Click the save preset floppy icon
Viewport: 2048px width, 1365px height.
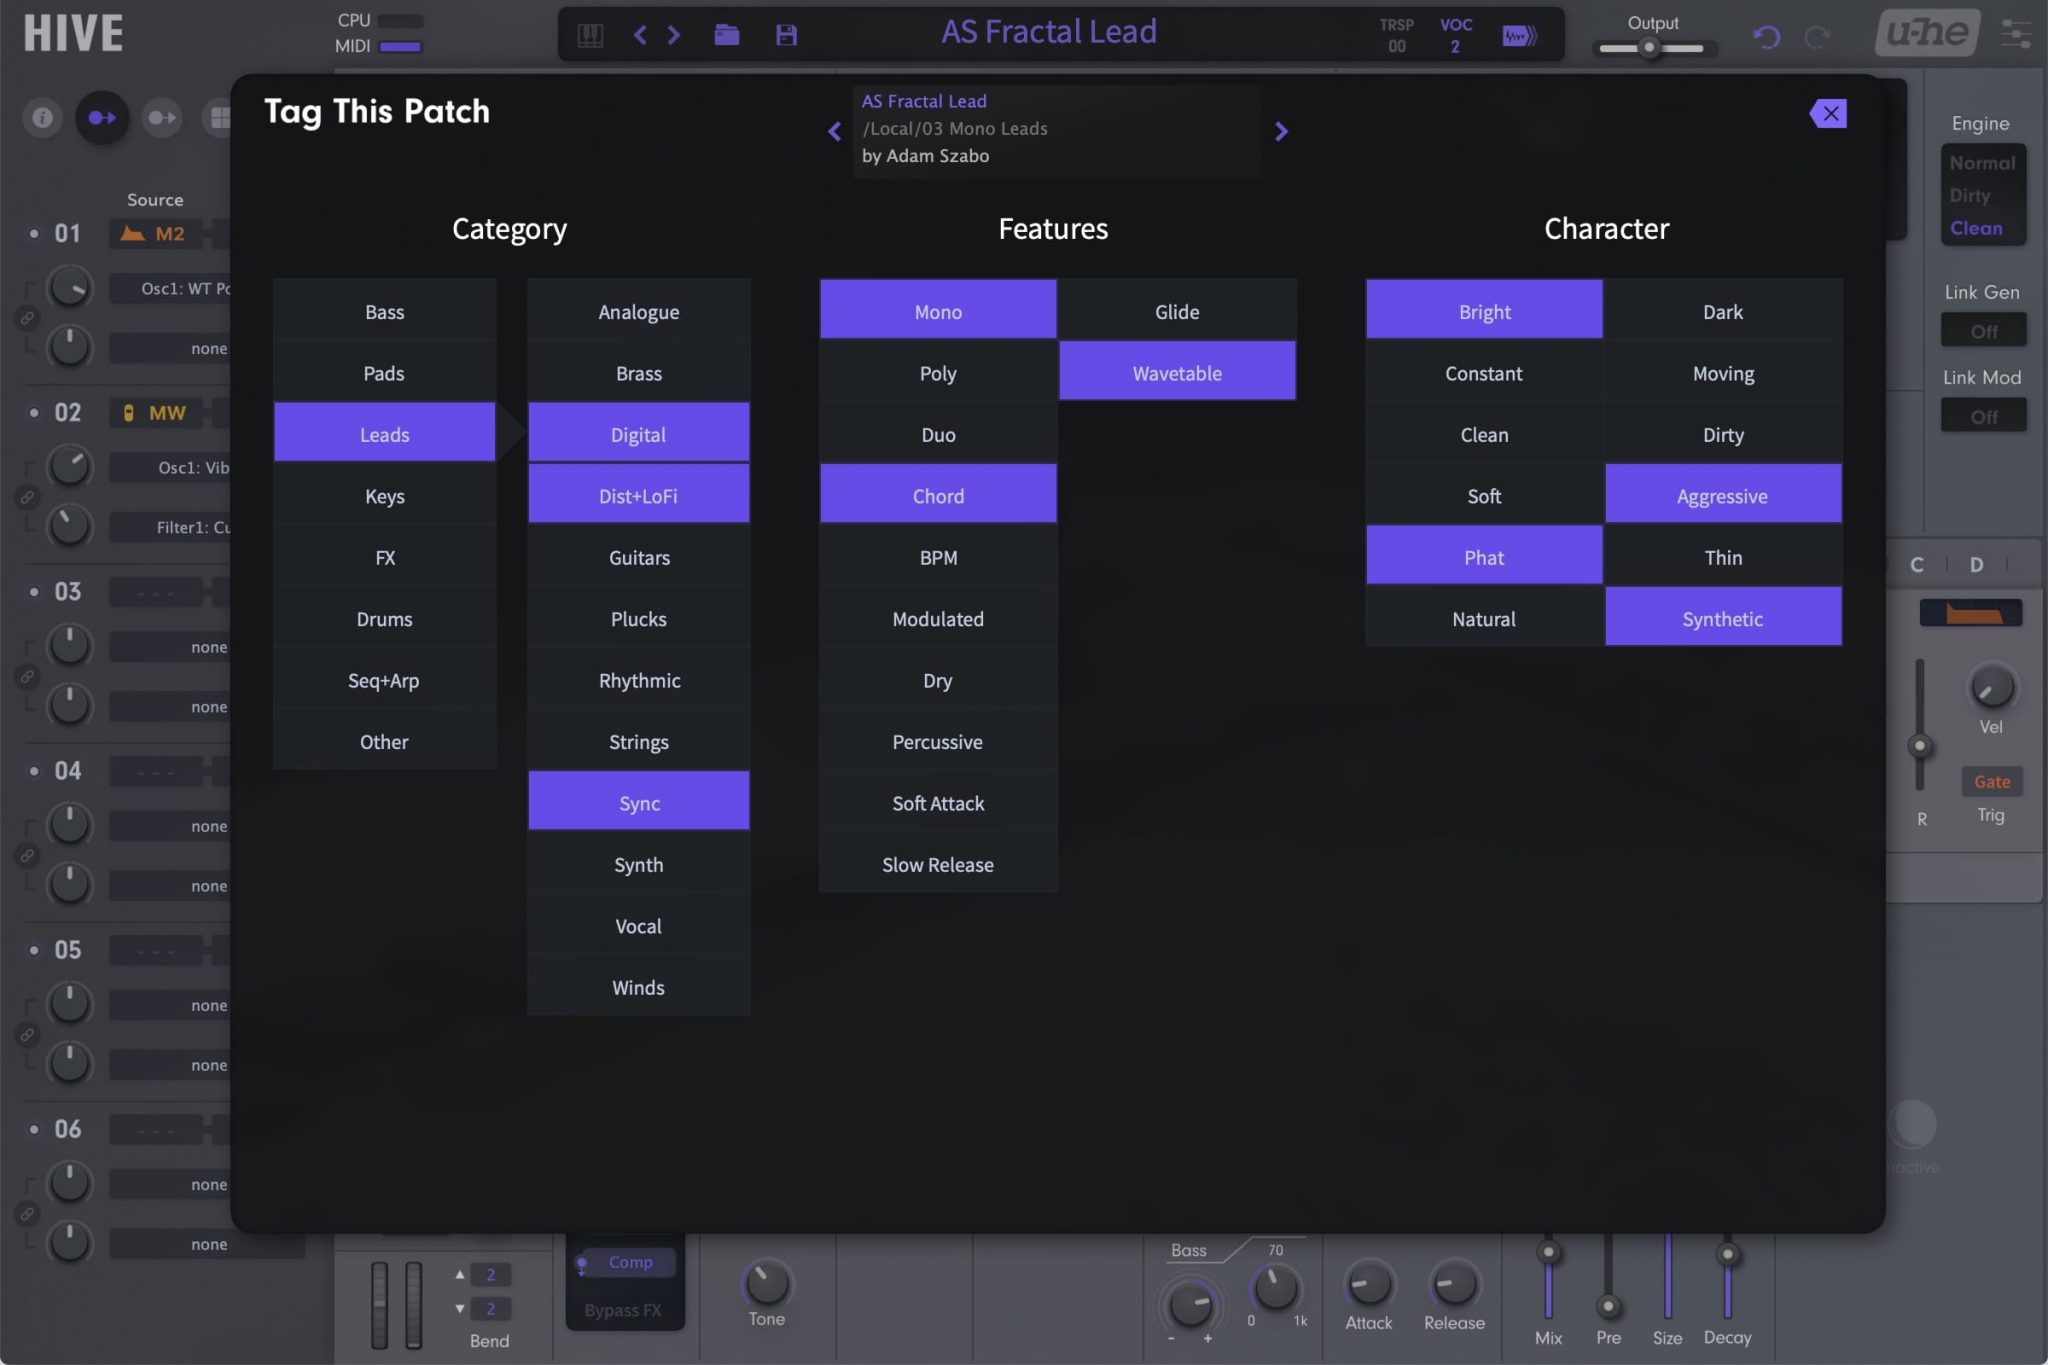786,36
